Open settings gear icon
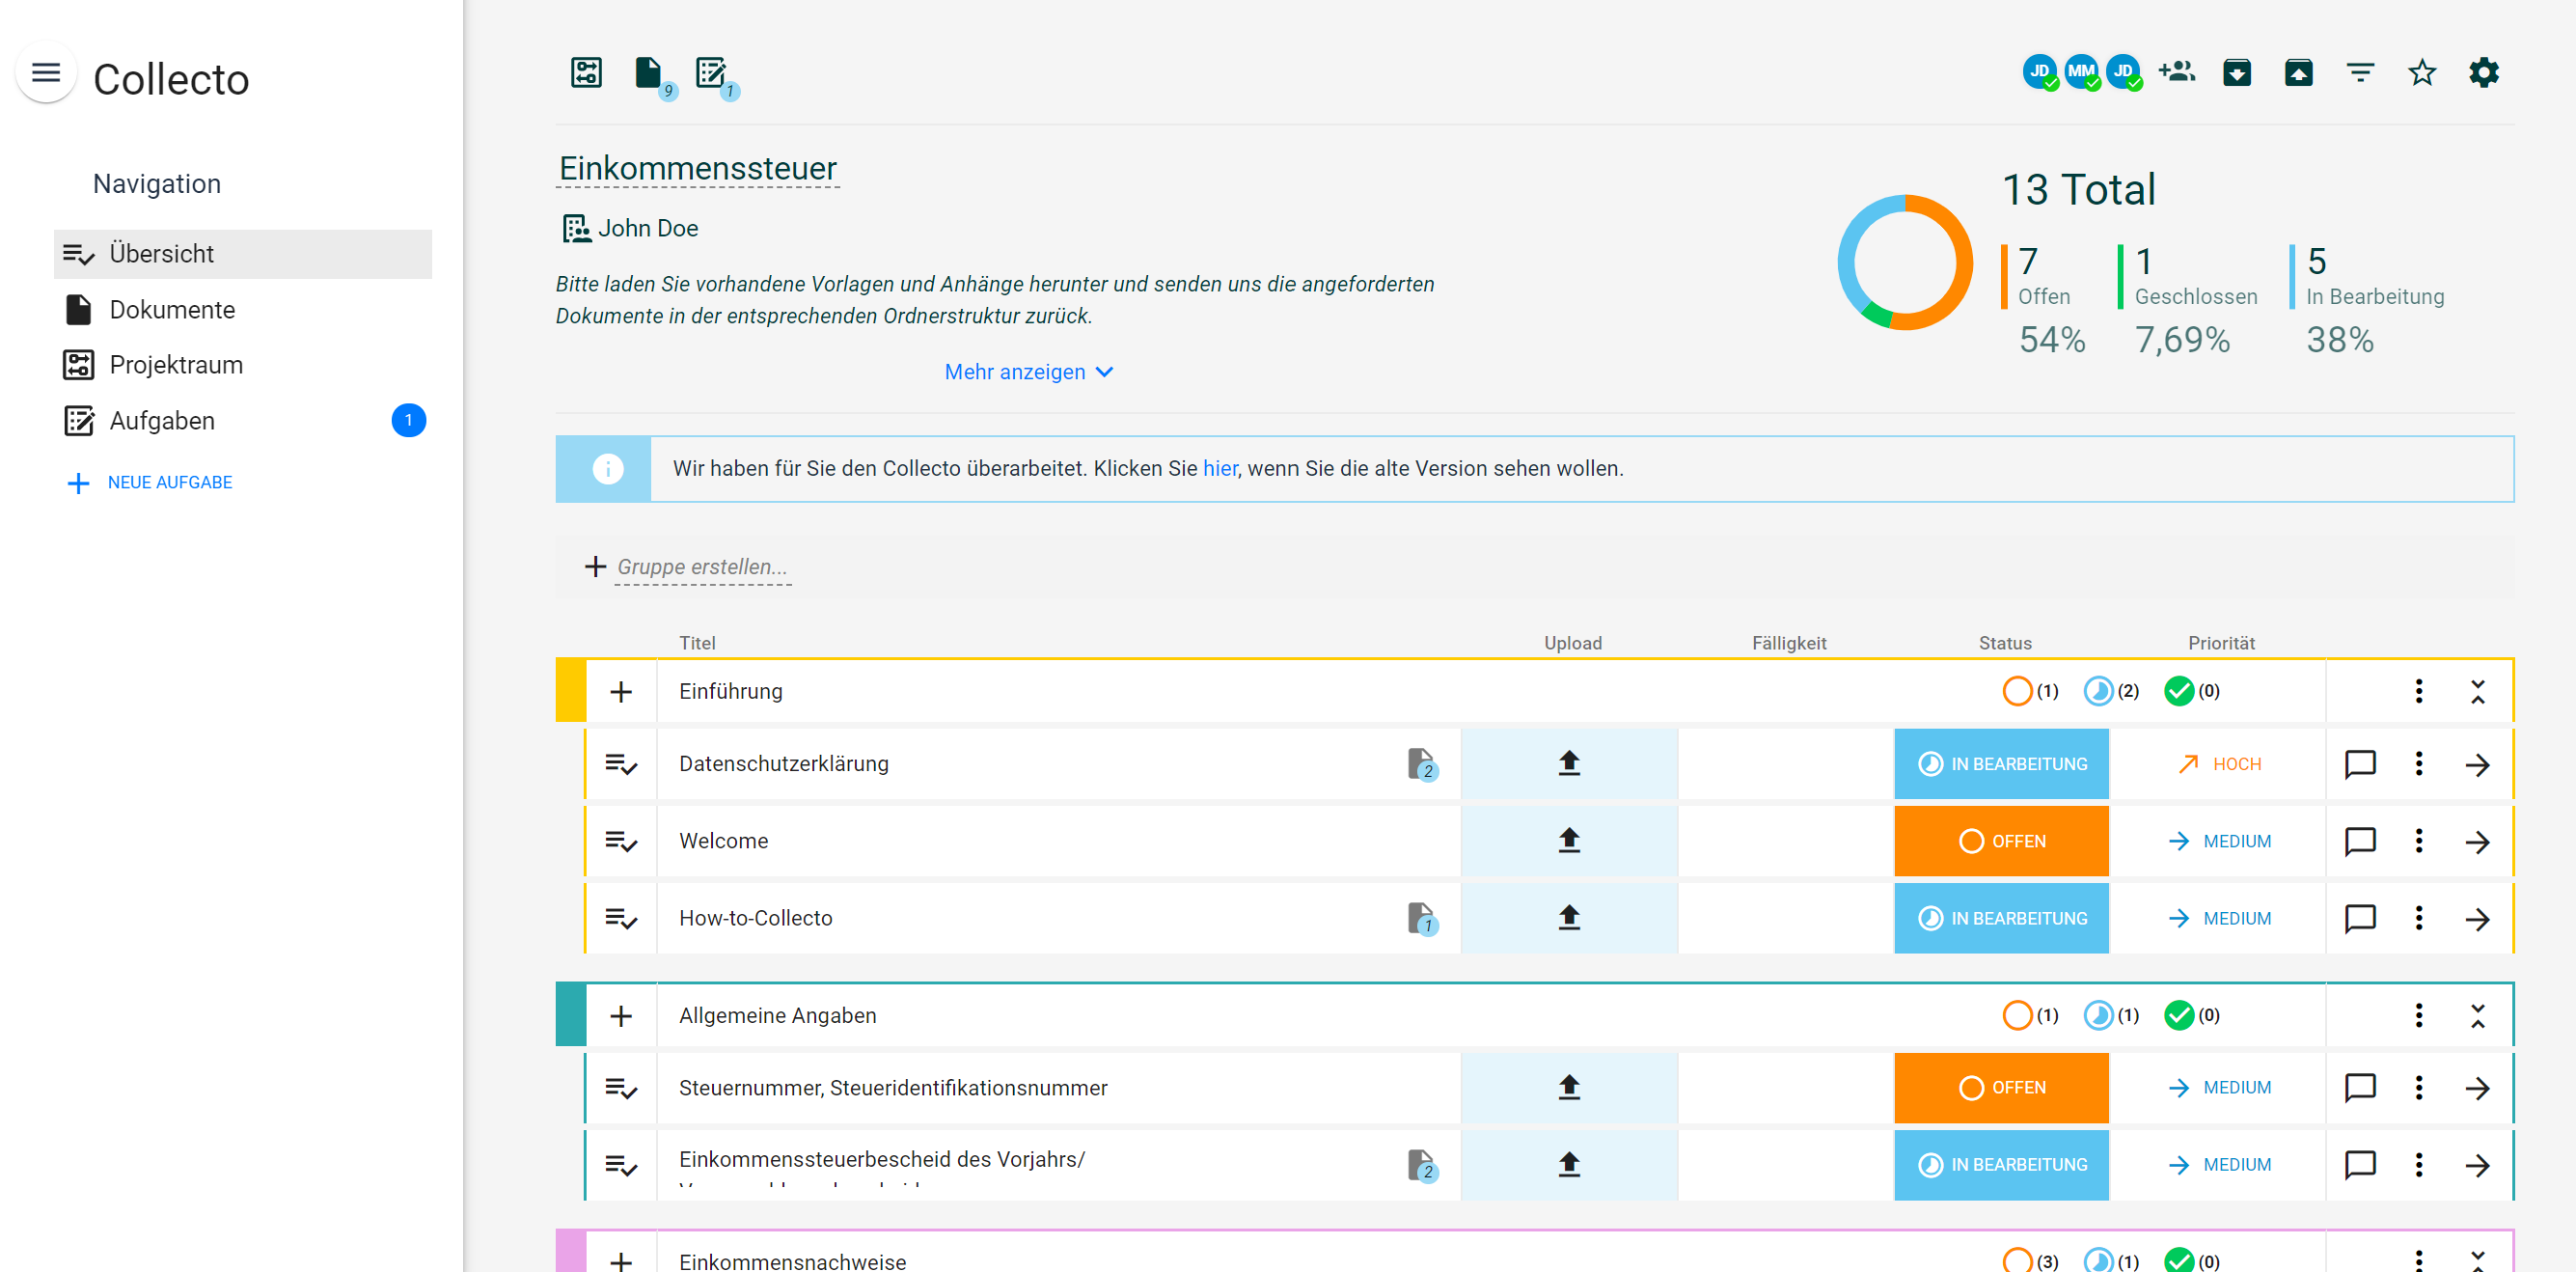This screenshot has height=1272, width=2576. click(2484, 72)
